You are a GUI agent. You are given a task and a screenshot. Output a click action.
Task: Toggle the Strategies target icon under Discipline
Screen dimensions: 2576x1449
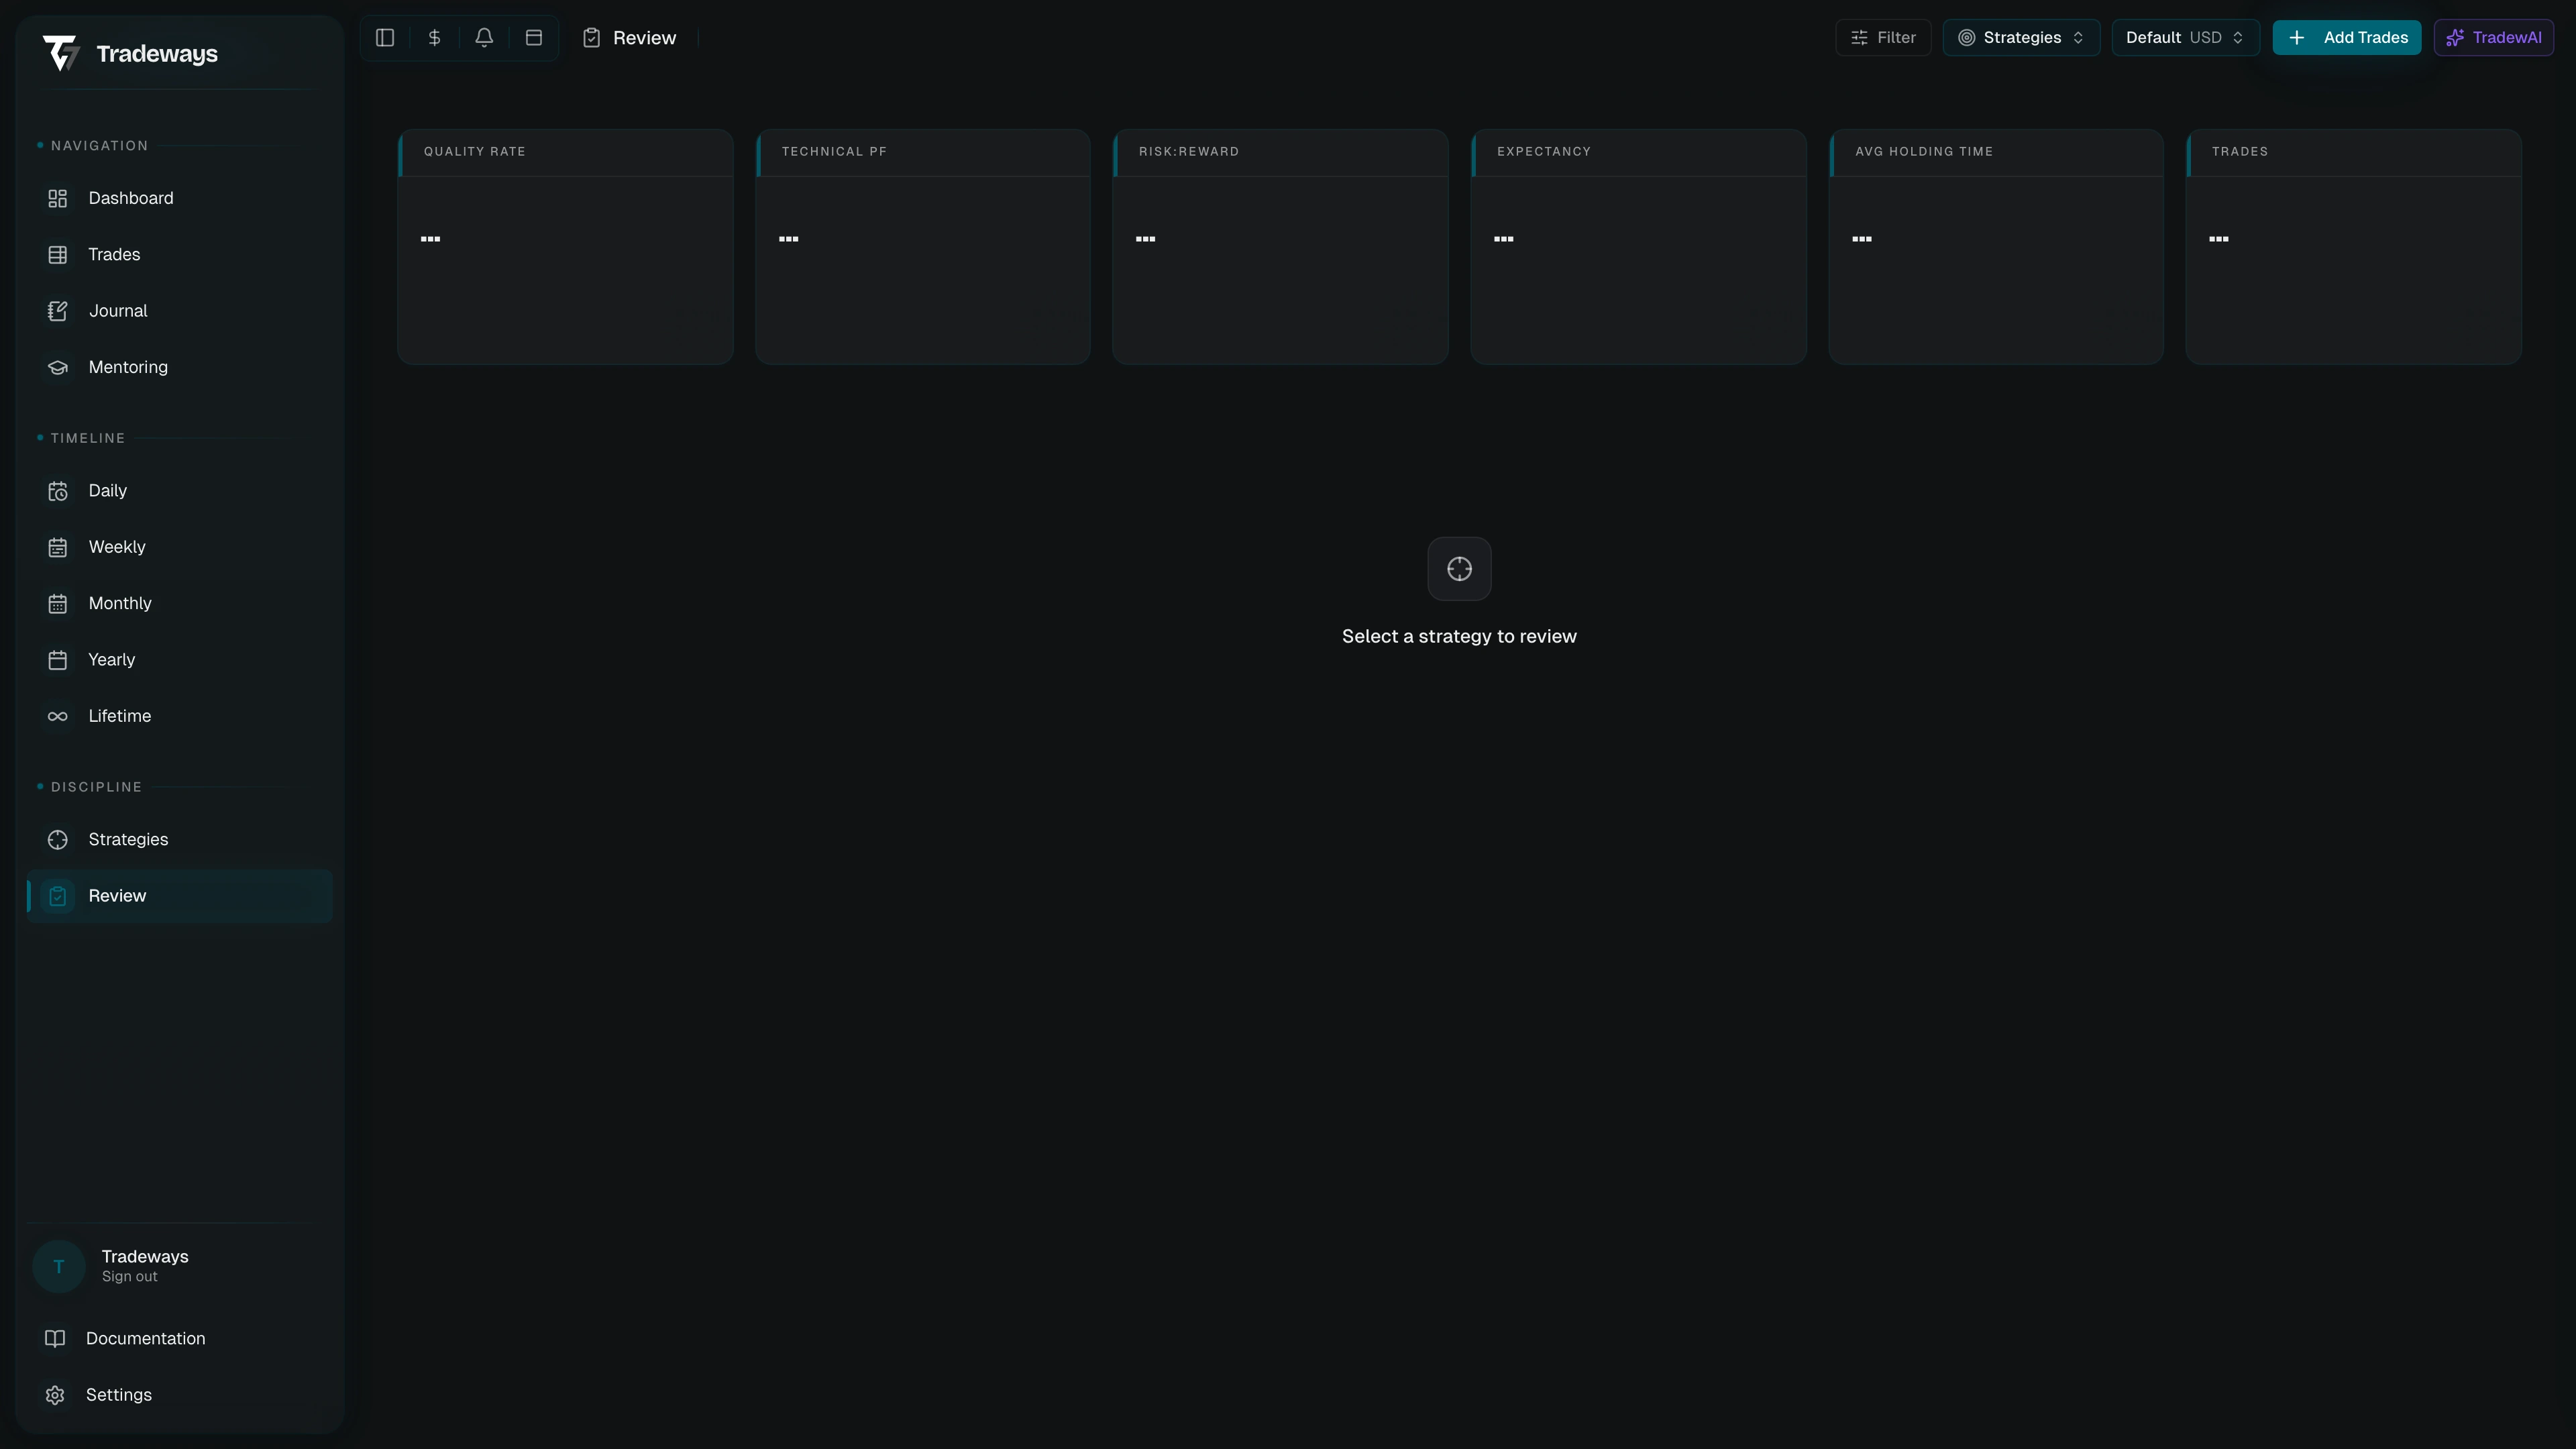57,839
